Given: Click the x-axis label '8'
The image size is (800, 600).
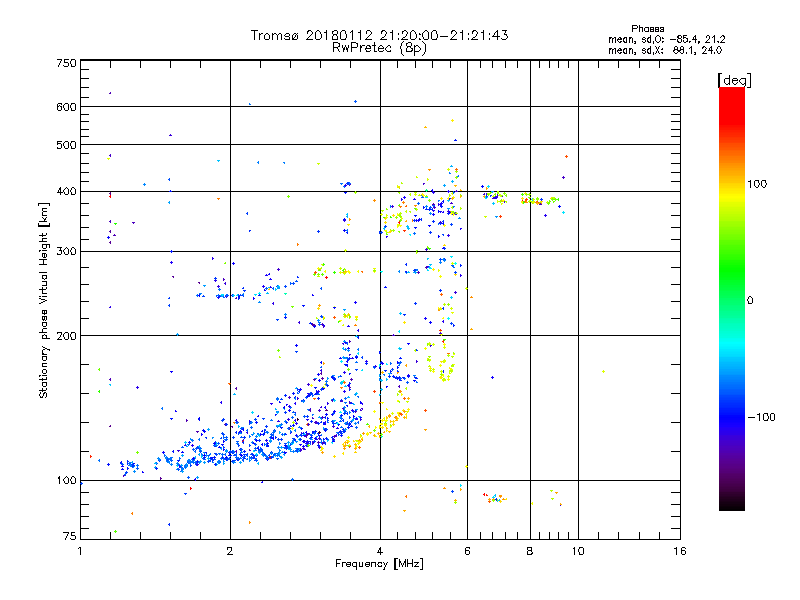Looking at the screenshot, I should pos(530,551).
